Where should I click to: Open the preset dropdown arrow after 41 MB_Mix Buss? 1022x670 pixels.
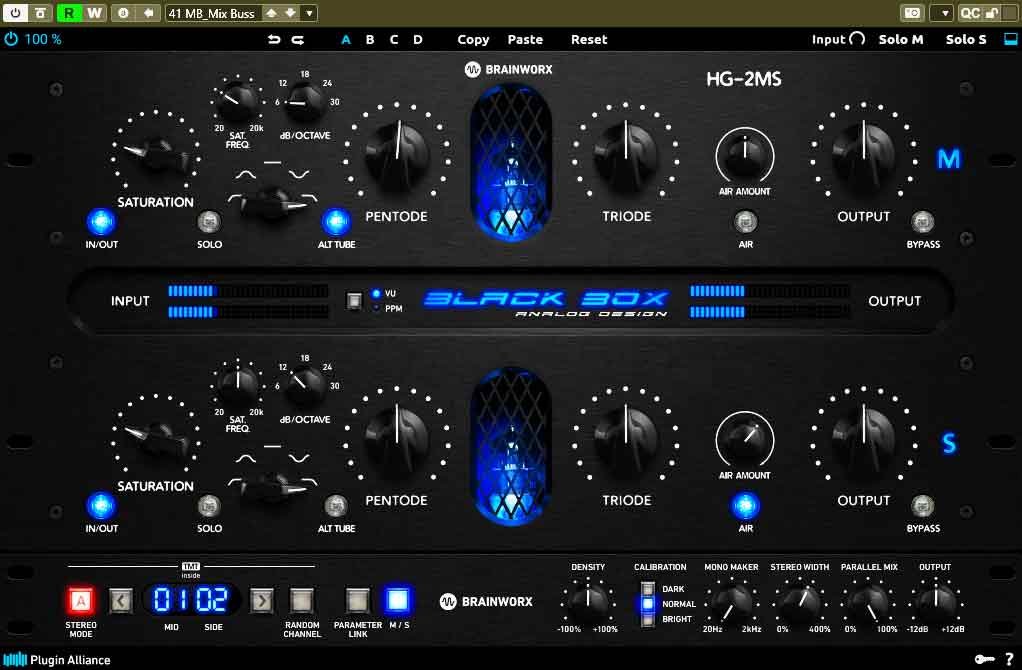[310, 12]
